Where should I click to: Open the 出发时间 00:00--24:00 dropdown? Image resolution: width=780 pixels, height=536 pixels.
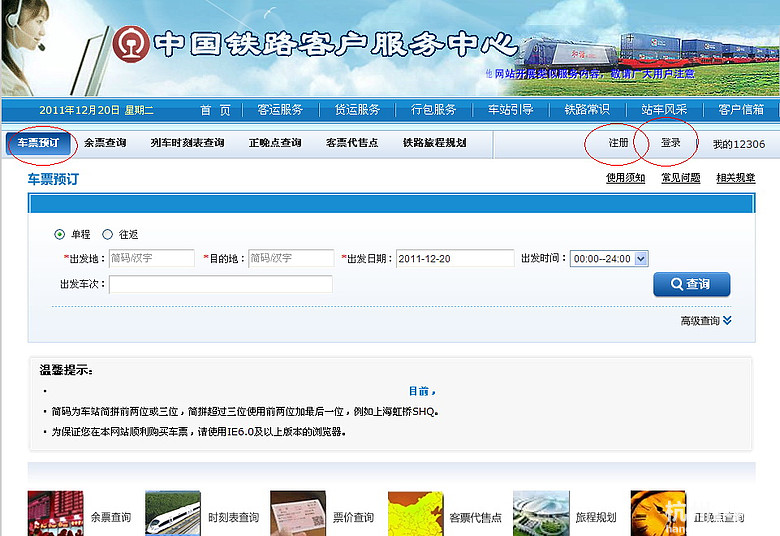pos(609,258)
